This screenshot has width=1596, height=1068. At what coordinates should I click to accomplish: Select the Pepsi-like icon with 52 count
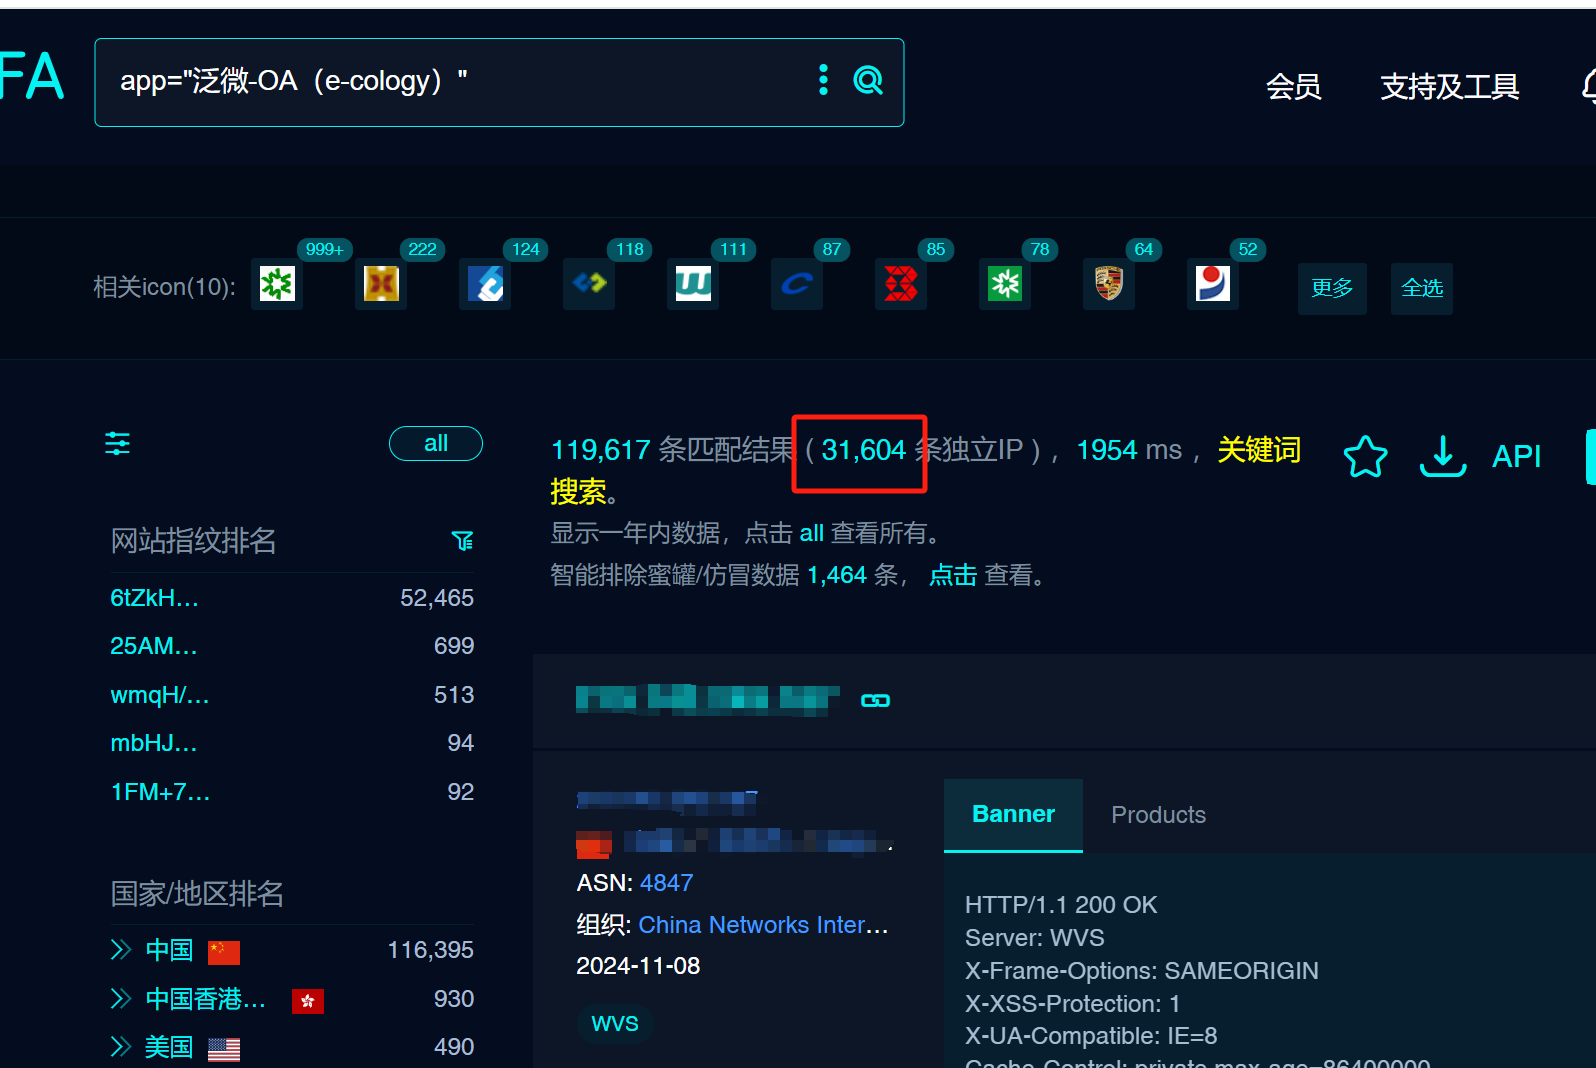click(1213, 284)
